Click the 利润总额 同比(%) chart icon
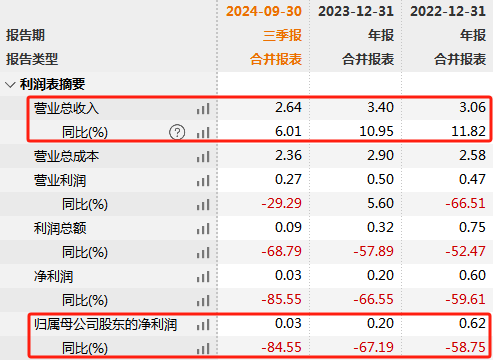This screenshot has width=493, height=360. [203, 253]
